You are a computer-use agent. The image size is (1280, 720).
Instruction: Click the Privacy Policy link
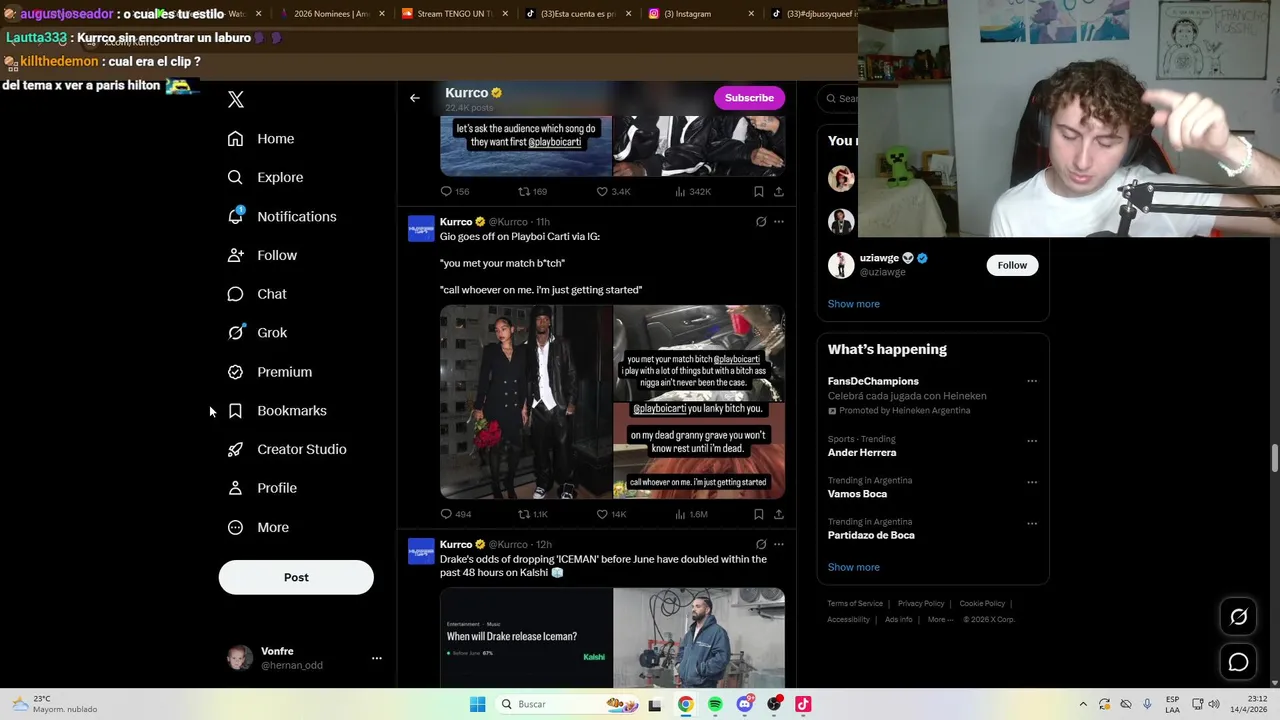921,604
